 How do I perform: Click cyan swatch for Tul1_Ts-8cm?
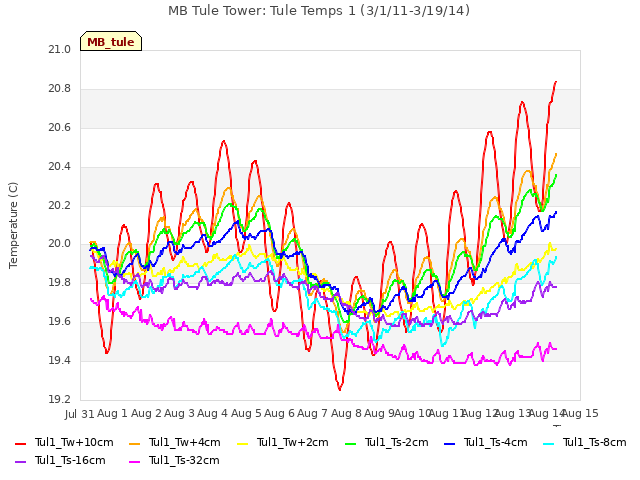coord(549,443)
